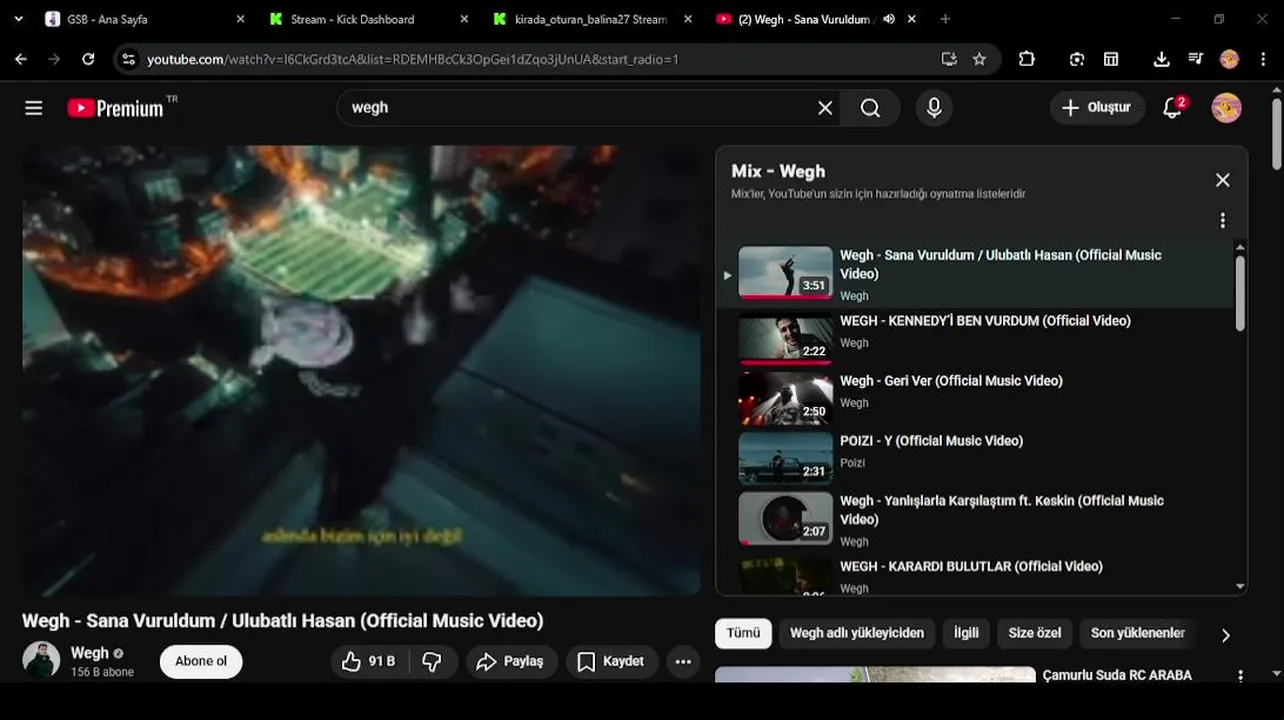
Task: Click Poizi channel name in playlist
Action: pos(852,463)
